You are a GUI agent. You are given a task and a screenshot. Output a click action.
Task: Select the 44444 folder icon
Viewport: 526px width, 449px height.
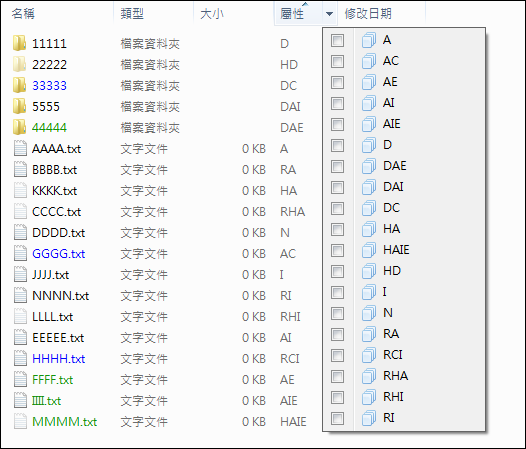pyautogui.click(x=19, y=127)
